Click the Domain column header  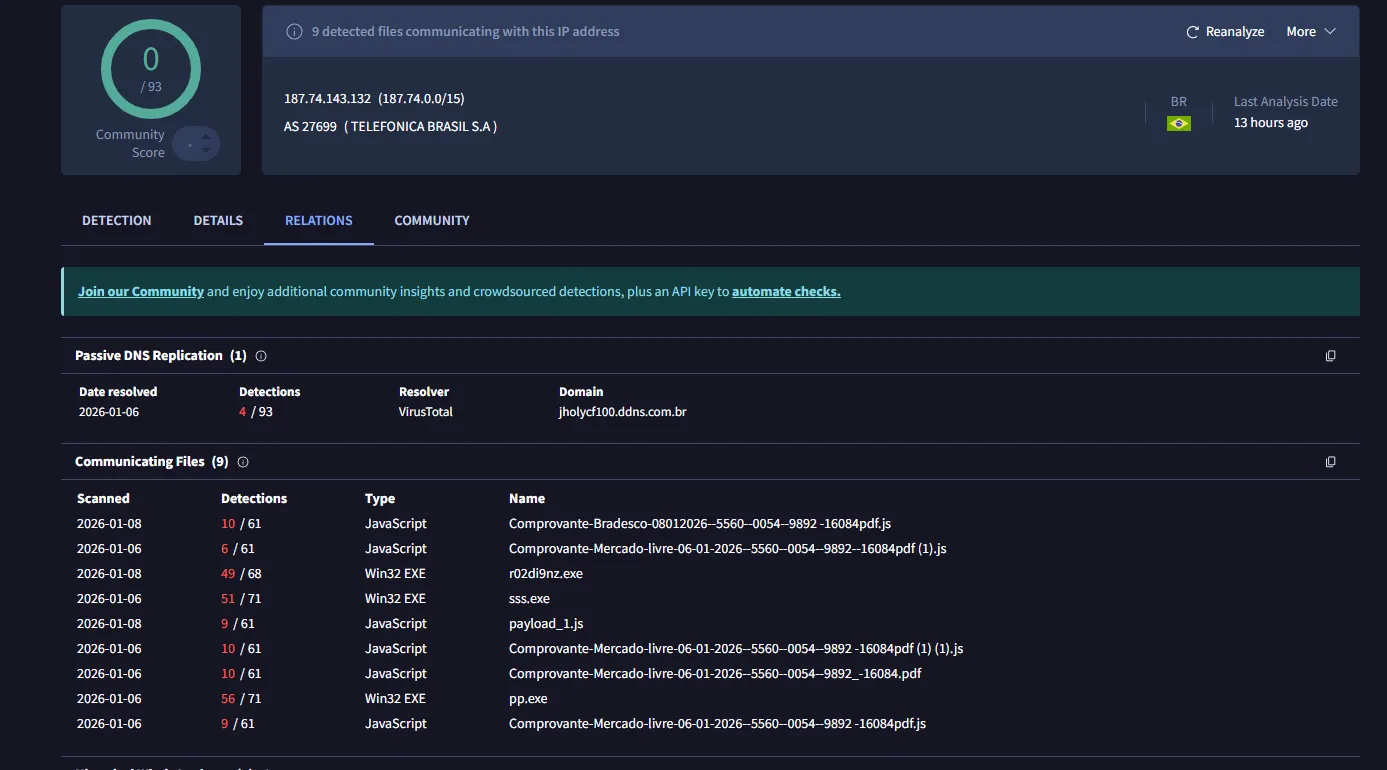(581, 392)
